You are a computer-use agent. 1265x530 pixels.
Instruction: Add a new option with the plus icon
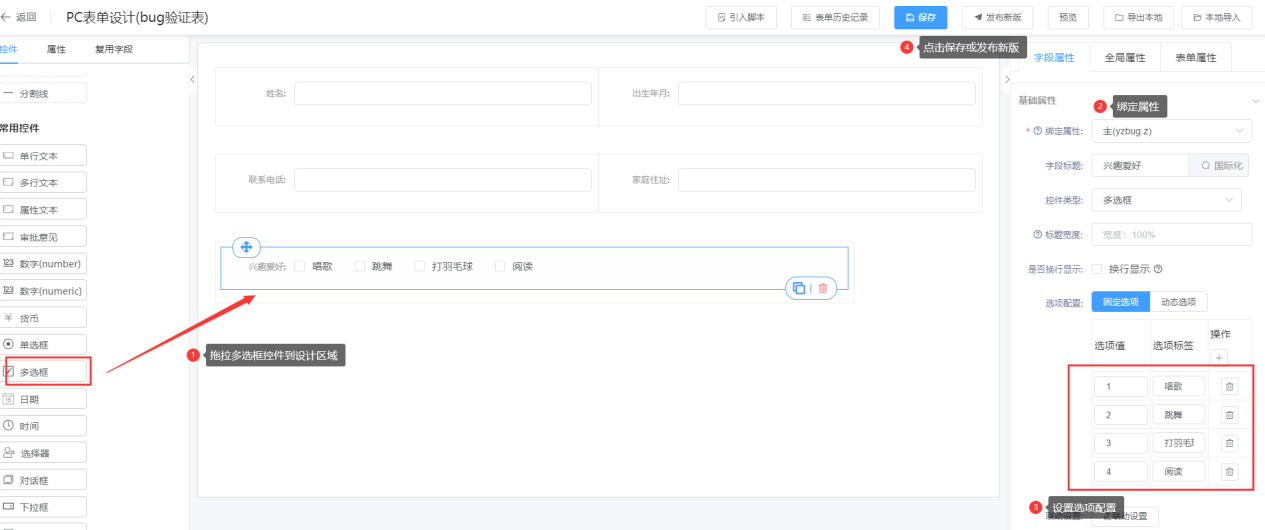tap(1217, 357)
